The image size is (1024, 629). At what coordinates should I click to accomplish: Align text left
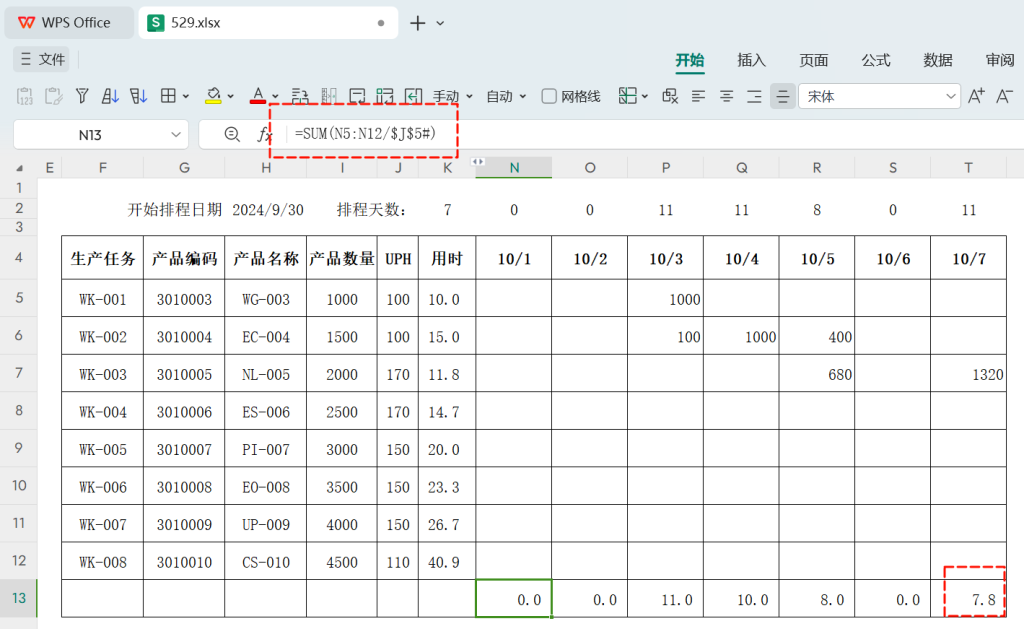(698, 97)
